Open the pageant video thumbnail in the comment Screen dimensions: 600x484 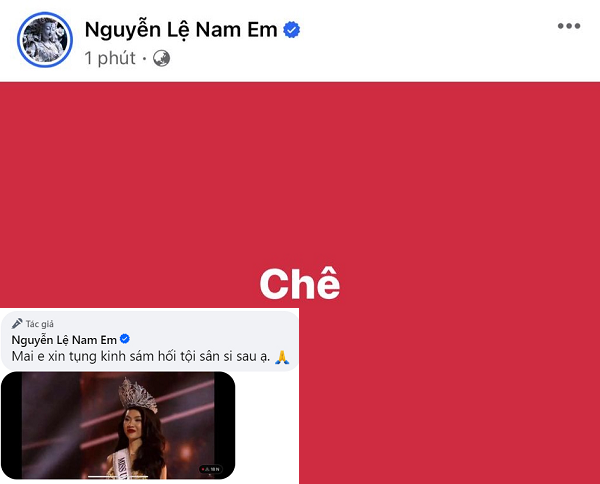(x=118, y=425)
